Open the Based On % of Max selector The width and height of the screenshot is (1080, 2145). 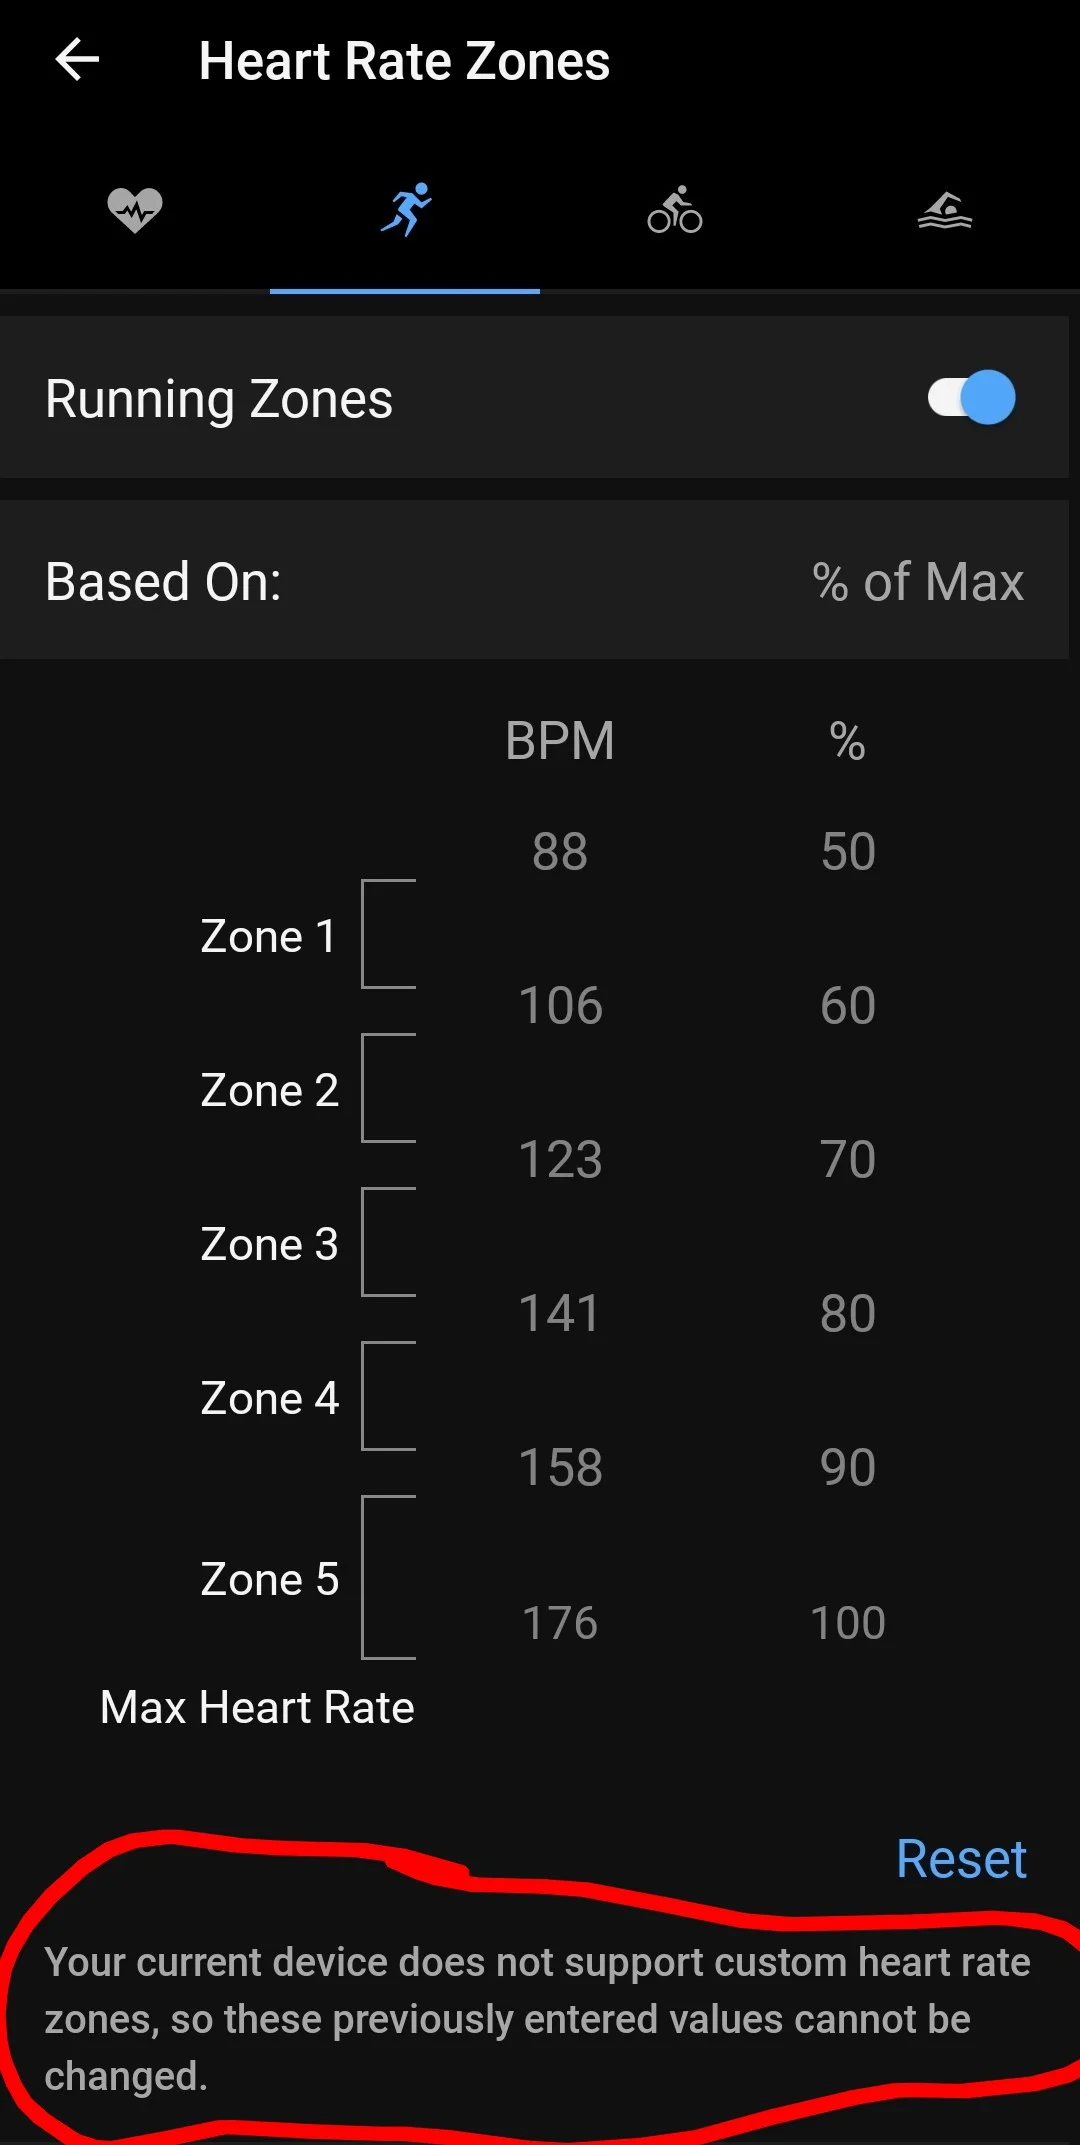point(917,582)
